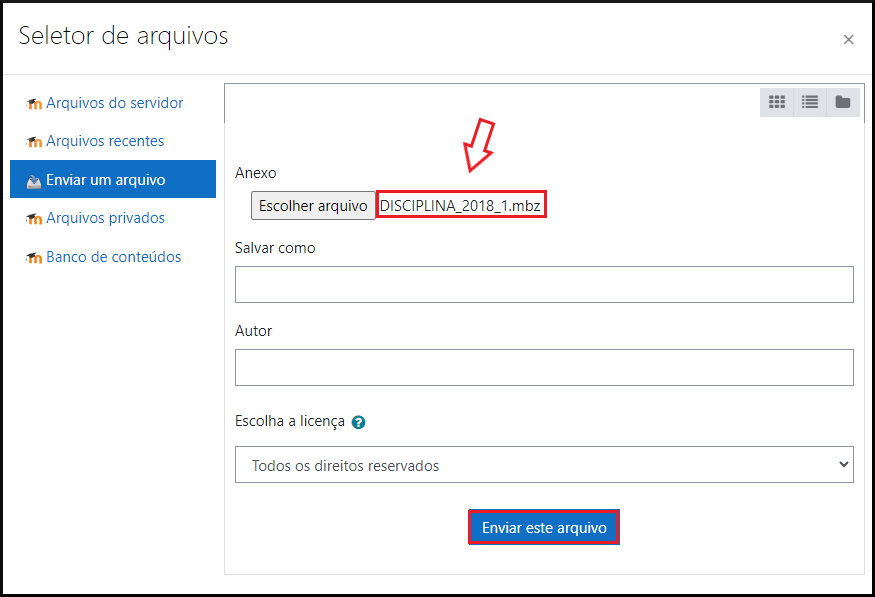
Task: Select the Enviar um arquivo tab
Action: [x=105, y=180]
